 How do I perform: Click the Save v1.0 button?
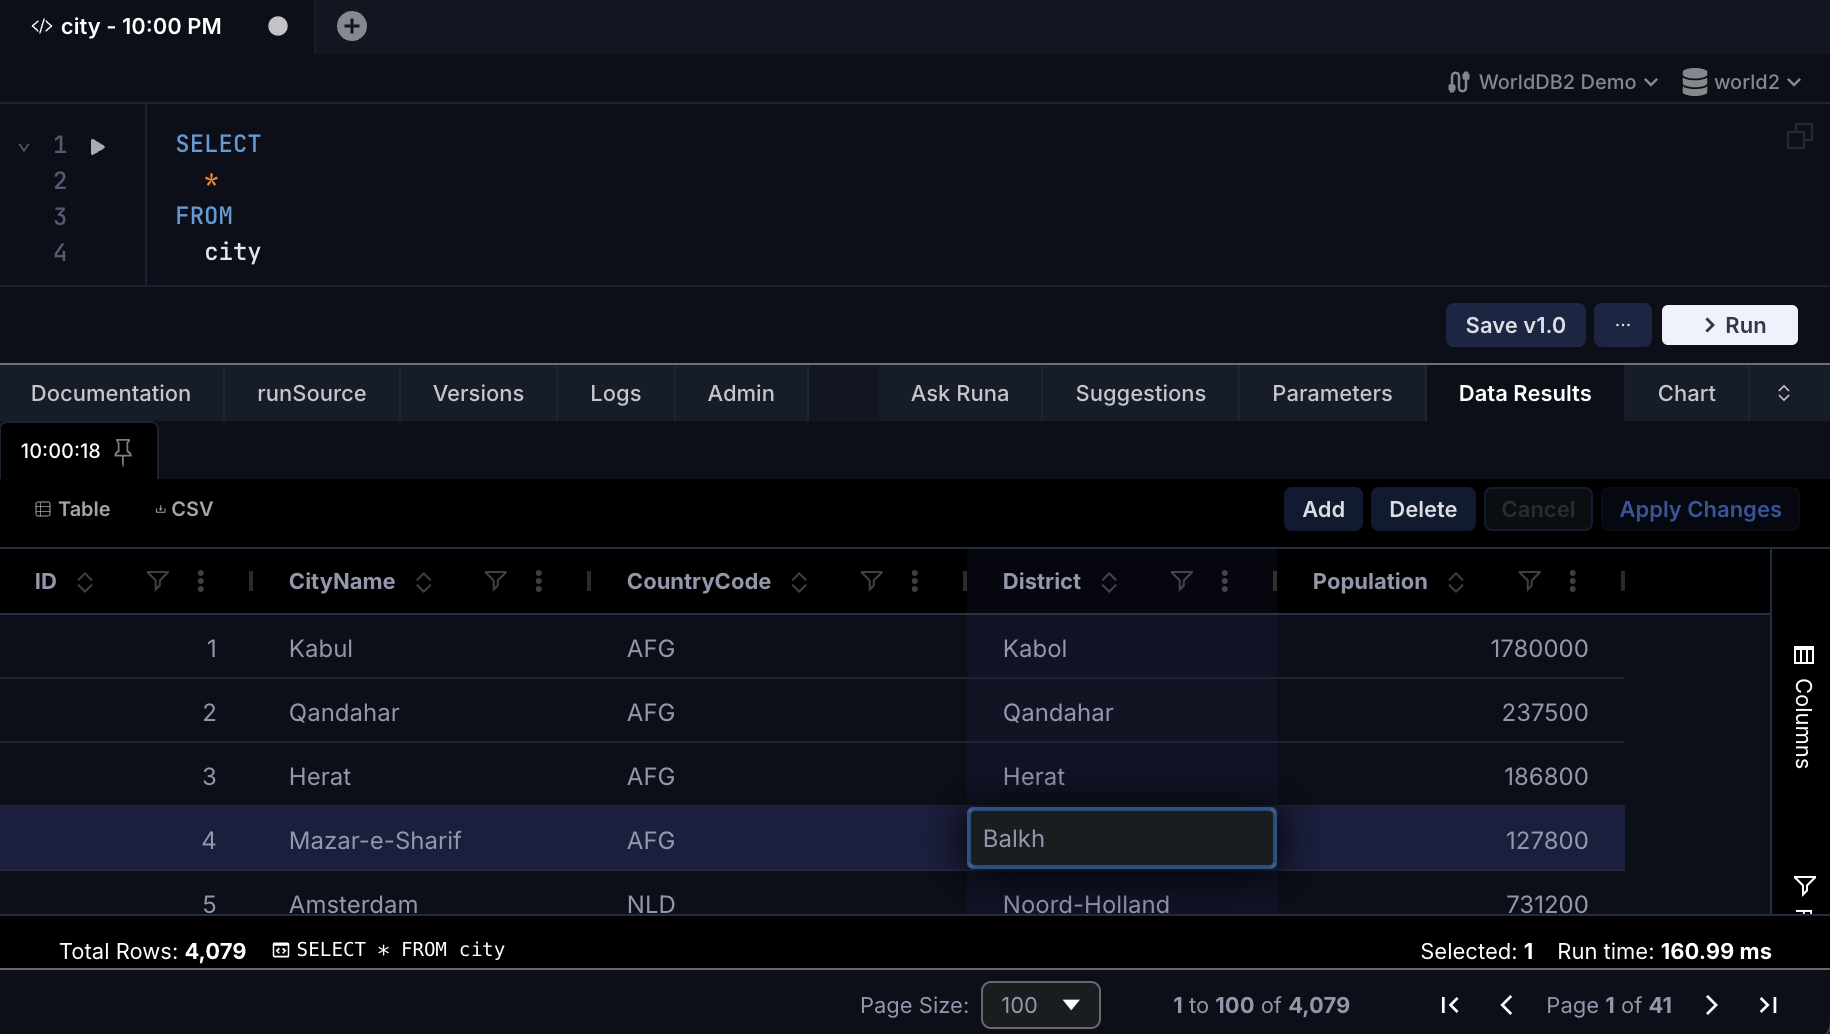(x=1515, y=325)
